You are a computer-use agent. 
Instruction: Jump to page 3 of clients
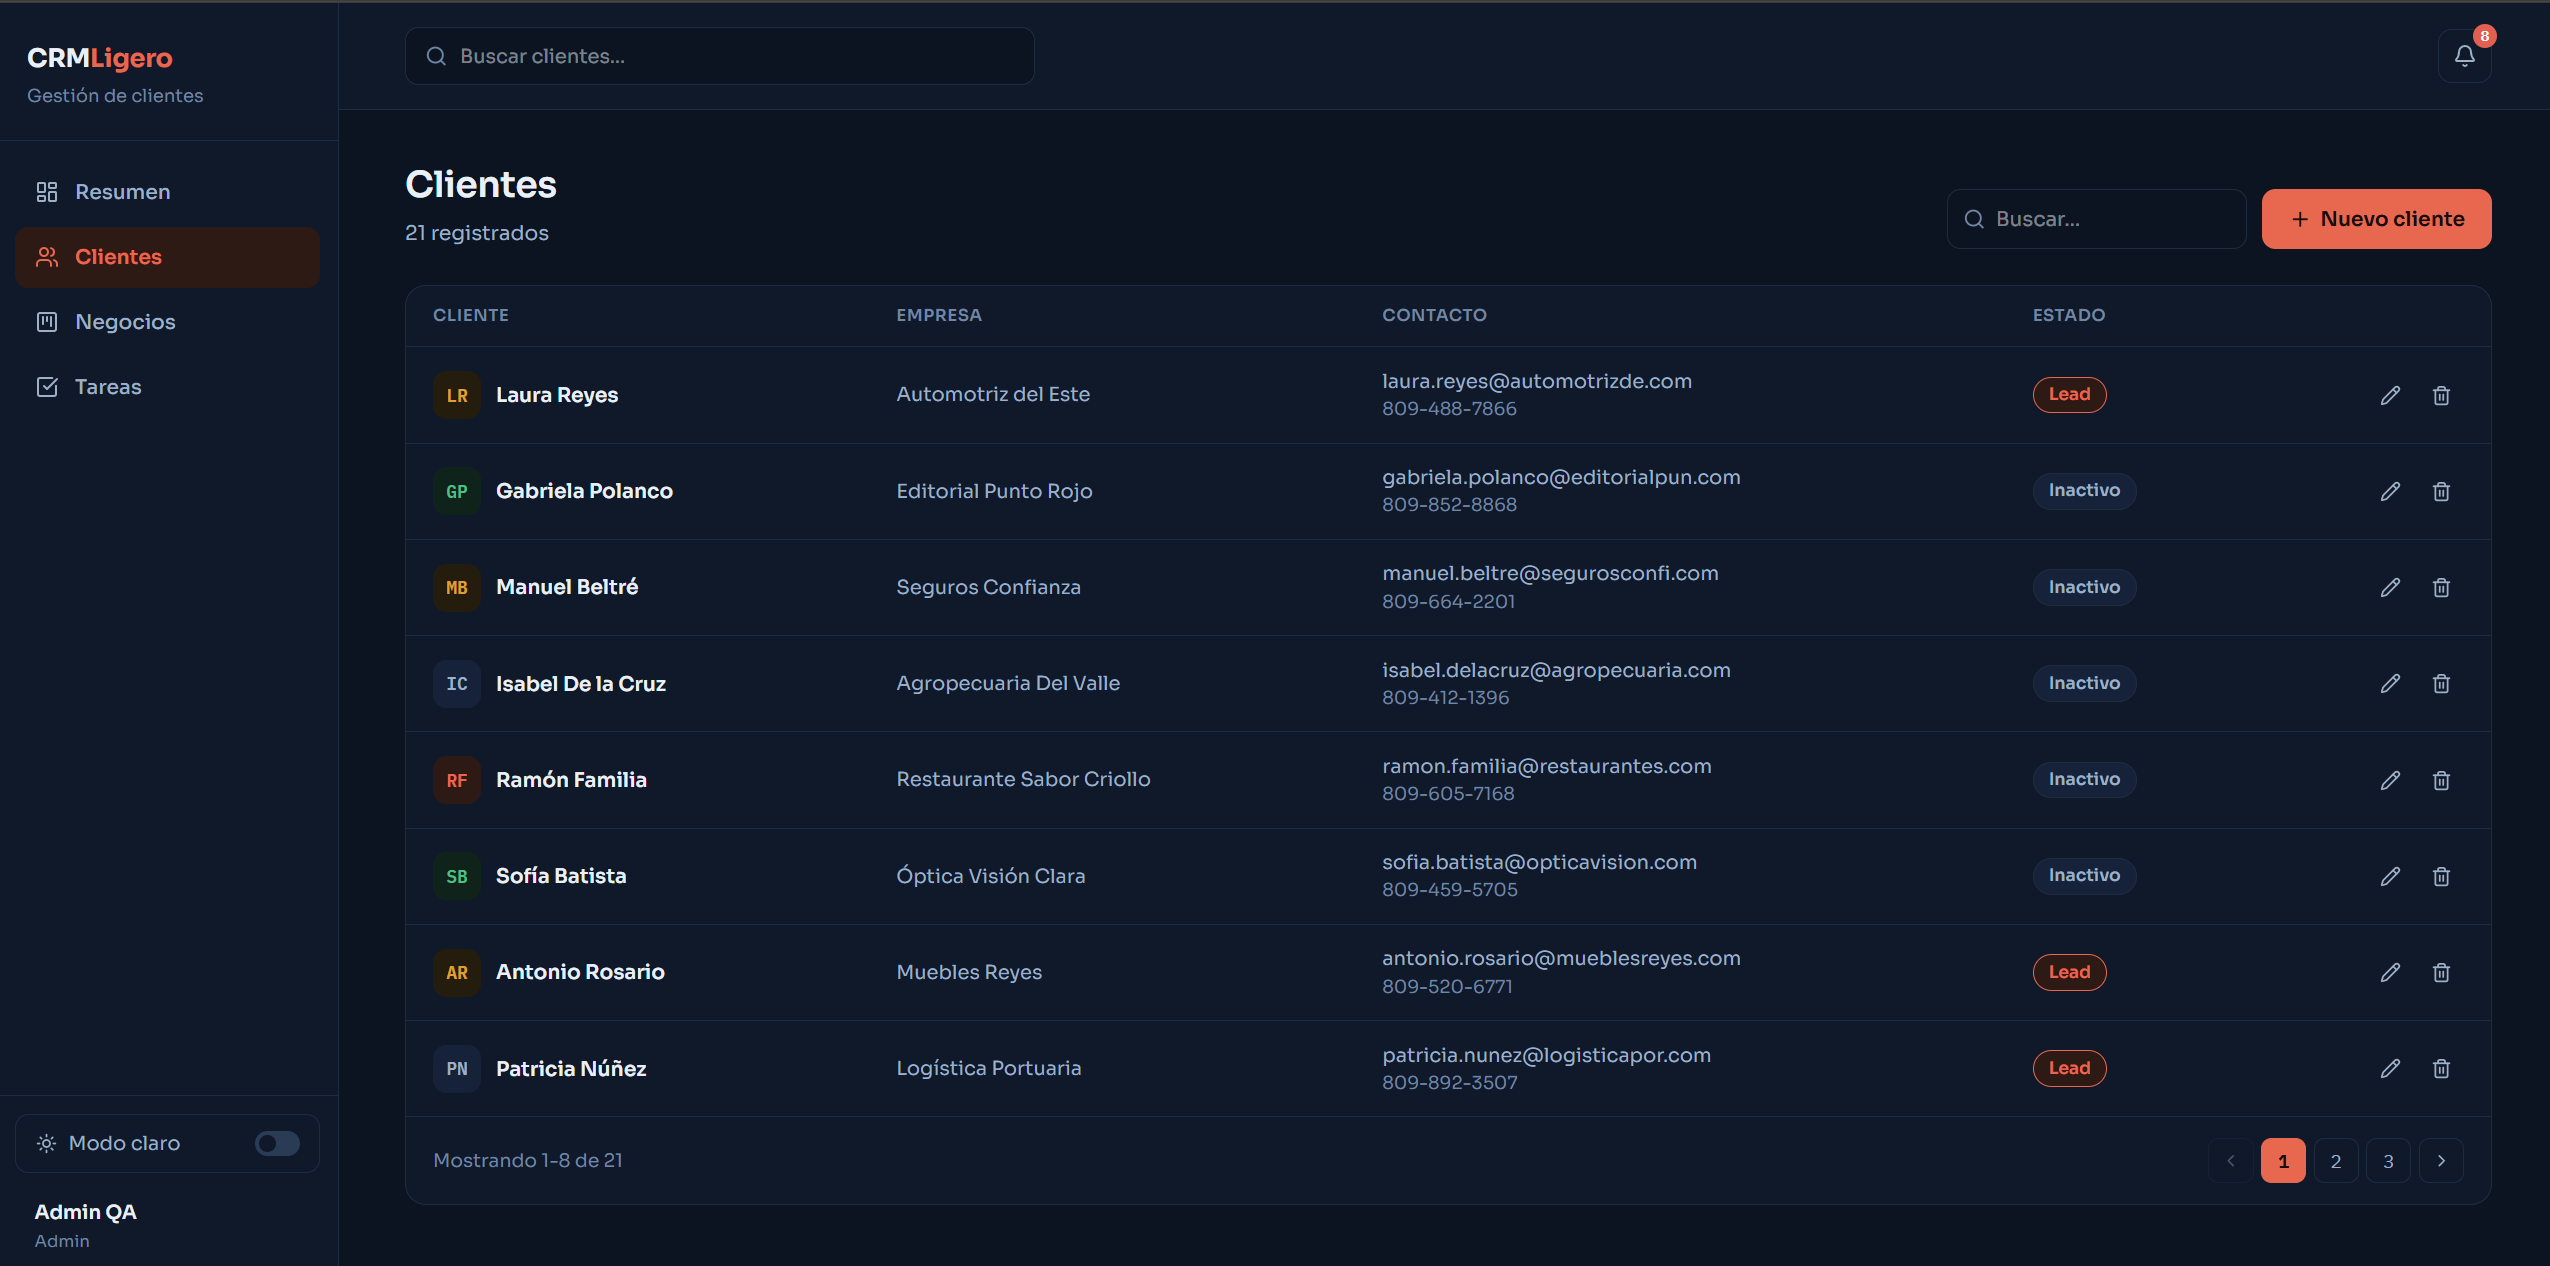tap(2388, 1161)
